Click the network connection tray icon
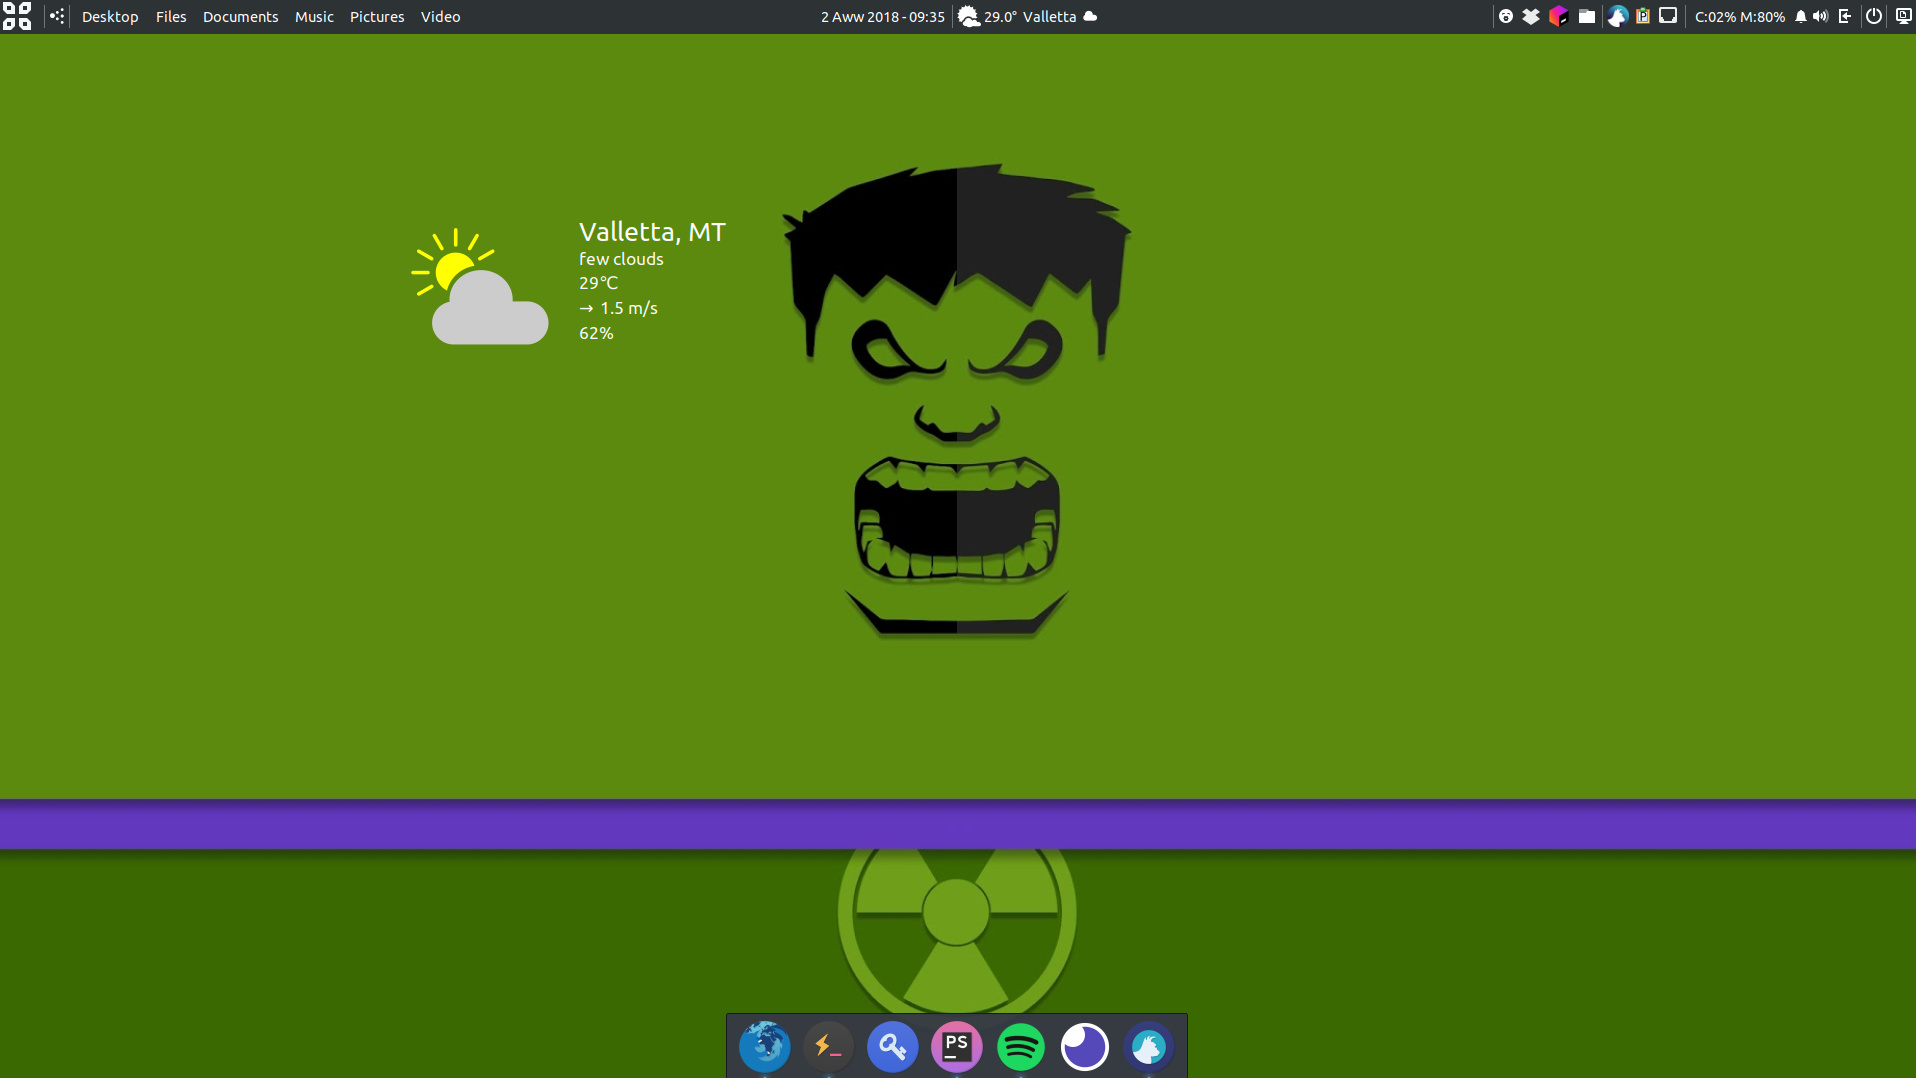The image size is (1916, 1078). click(1668, 15)
